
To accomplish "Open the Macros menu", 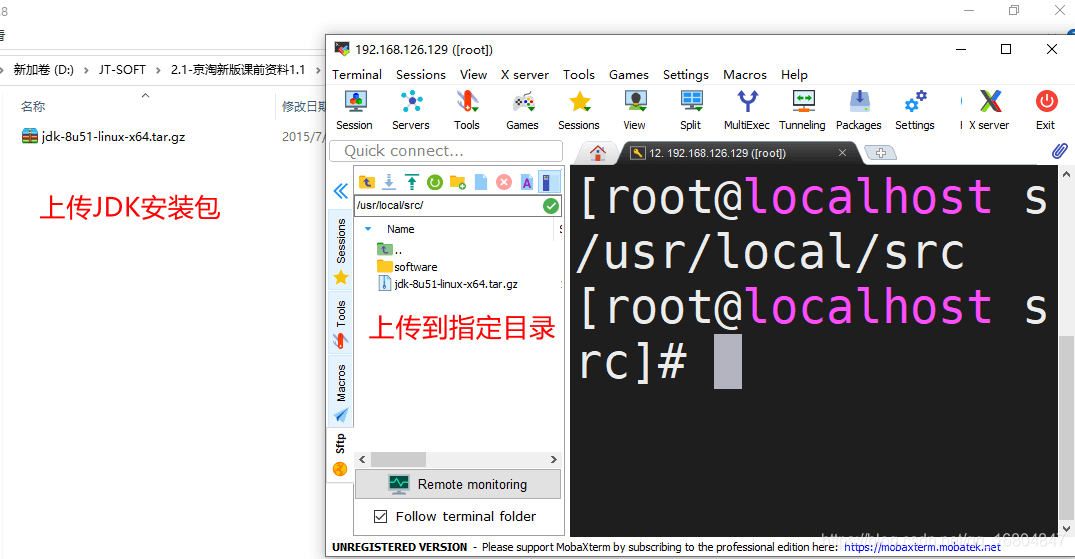I will (745, 75).
